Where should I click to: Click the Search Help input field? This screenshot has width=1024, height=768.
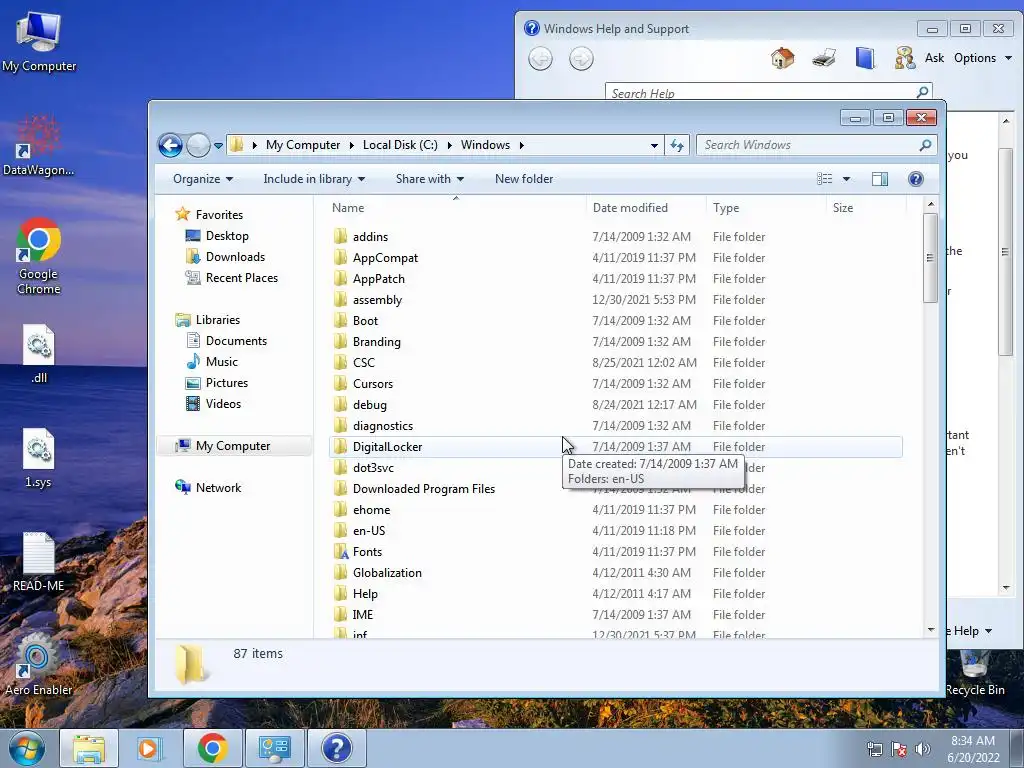click(x=760, y=93)
